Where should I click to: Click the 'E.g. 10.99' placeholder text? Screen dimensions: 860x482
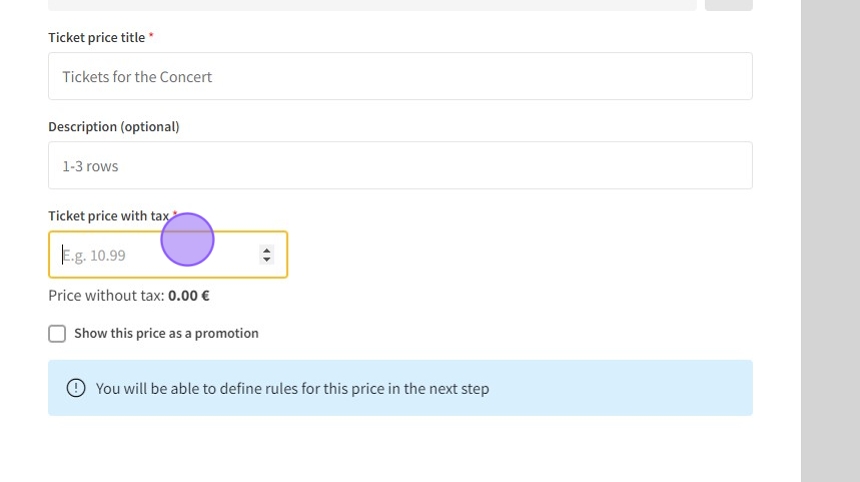[94, 256]
